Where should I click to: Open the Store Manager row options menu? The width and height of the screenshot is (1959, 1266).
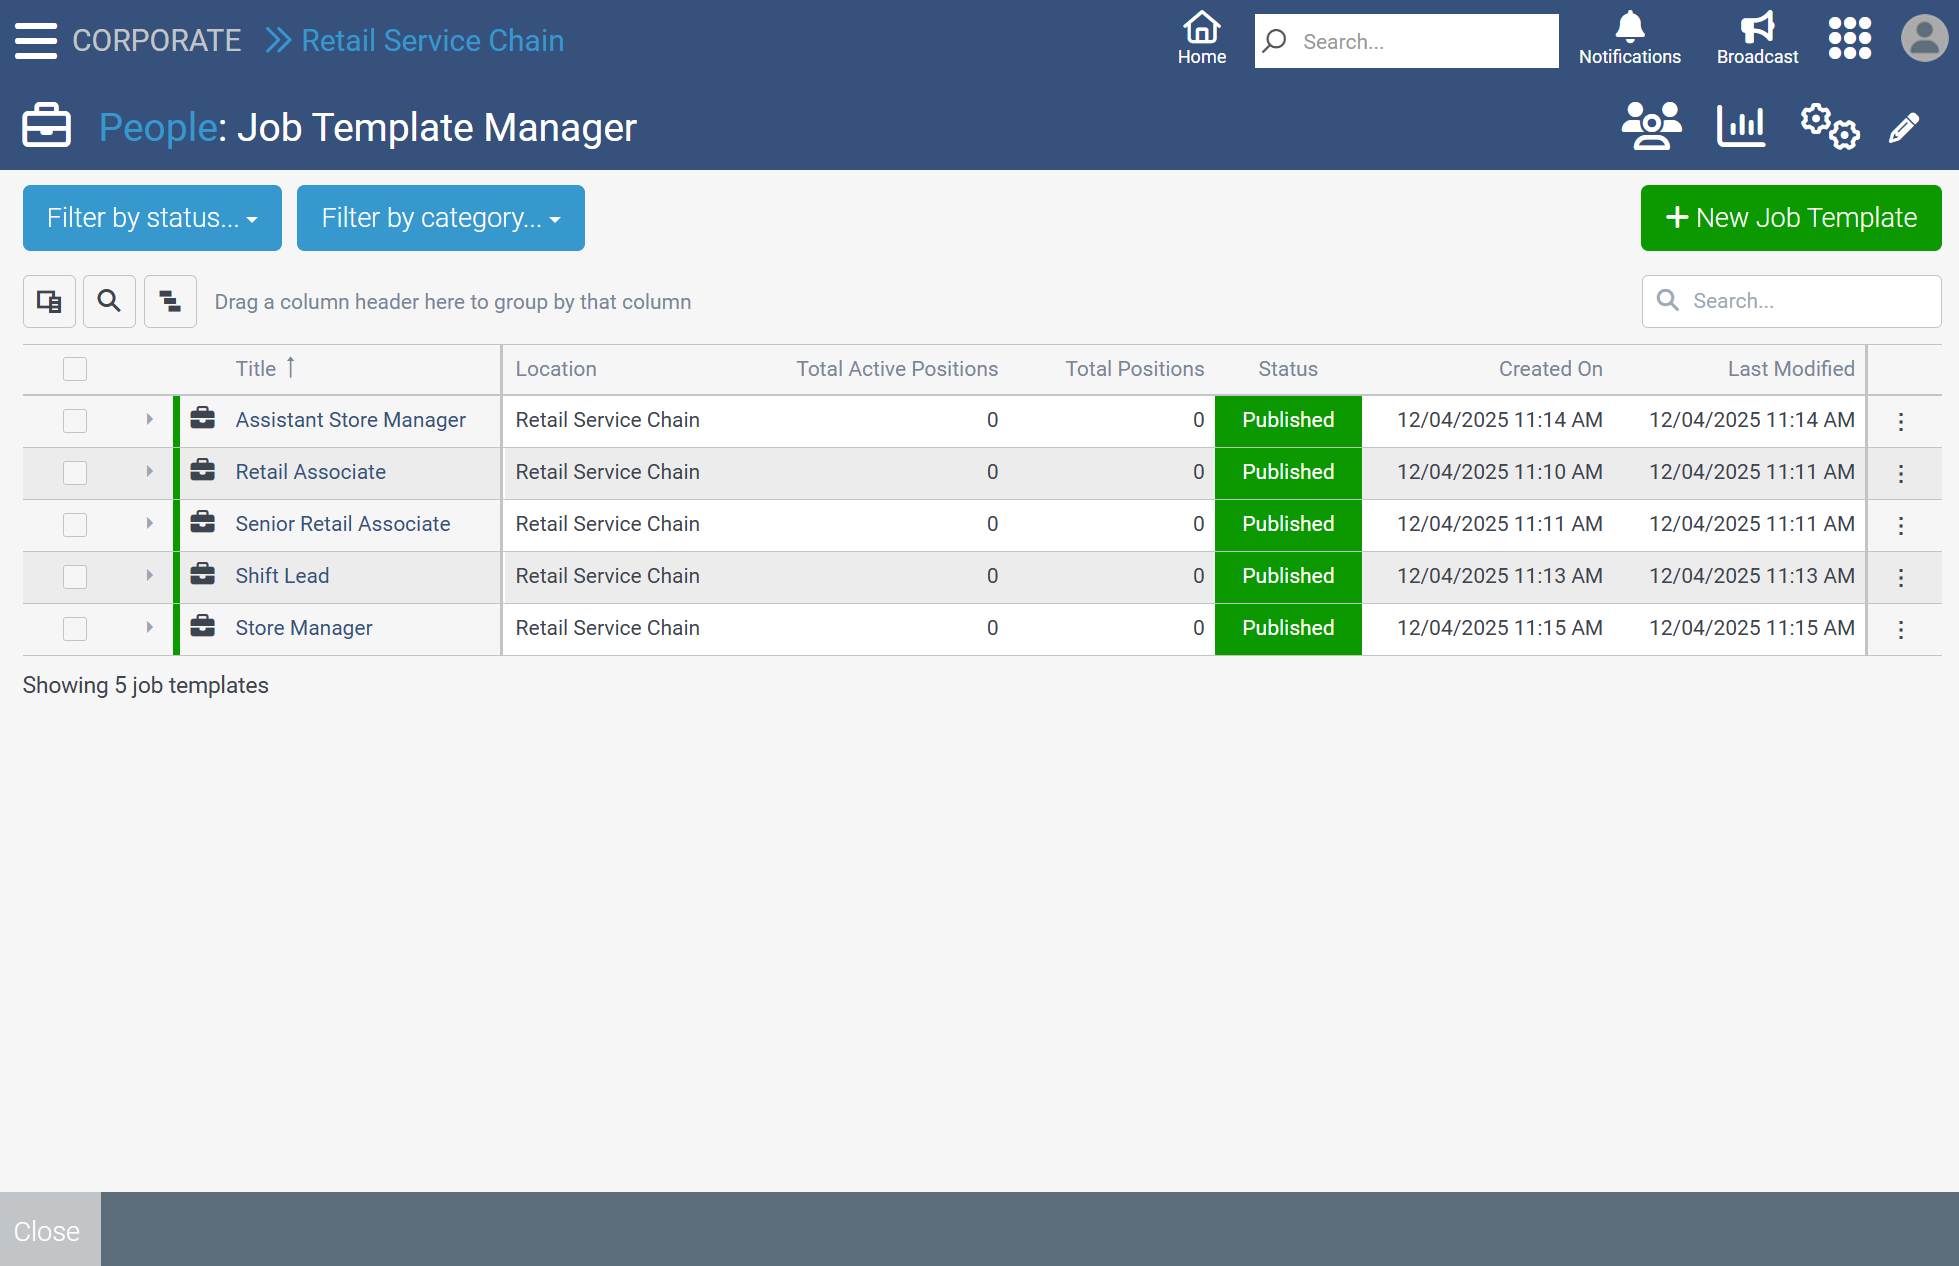click(1901, 629)
